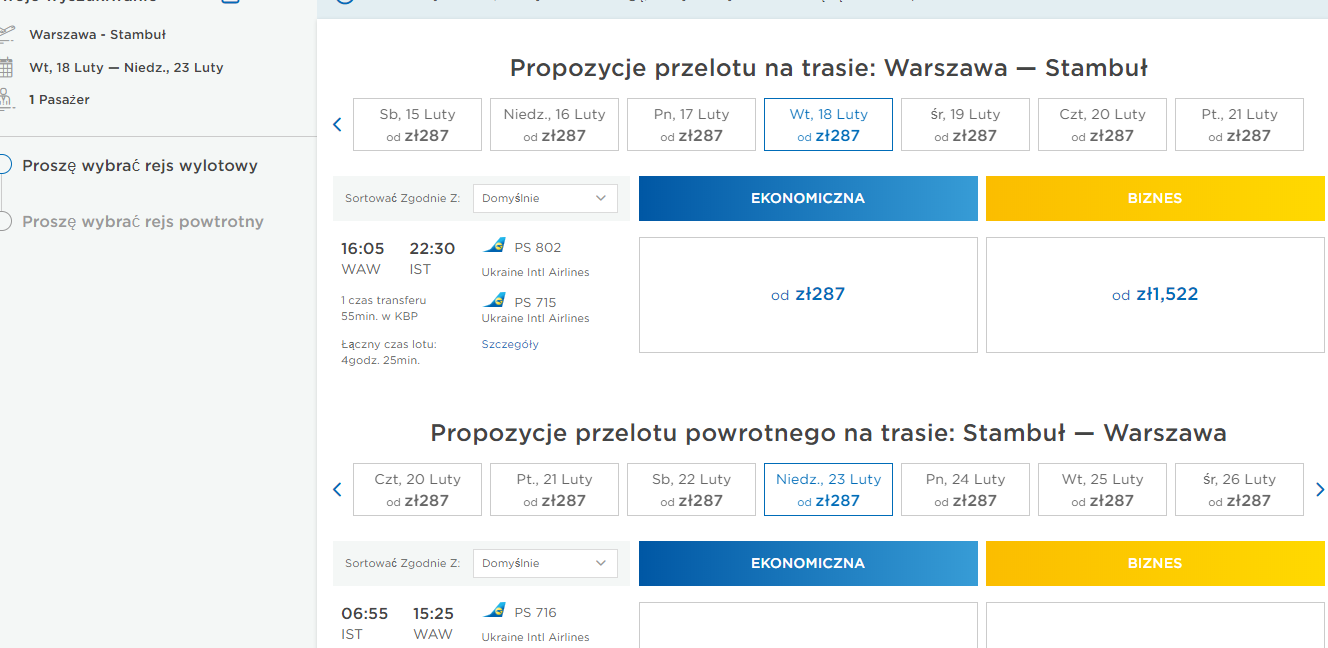Choose the Pn, 24 Luty return date tab
Image resolution: width=1328 pixels, height=648 pixels.
coord(965,490)
